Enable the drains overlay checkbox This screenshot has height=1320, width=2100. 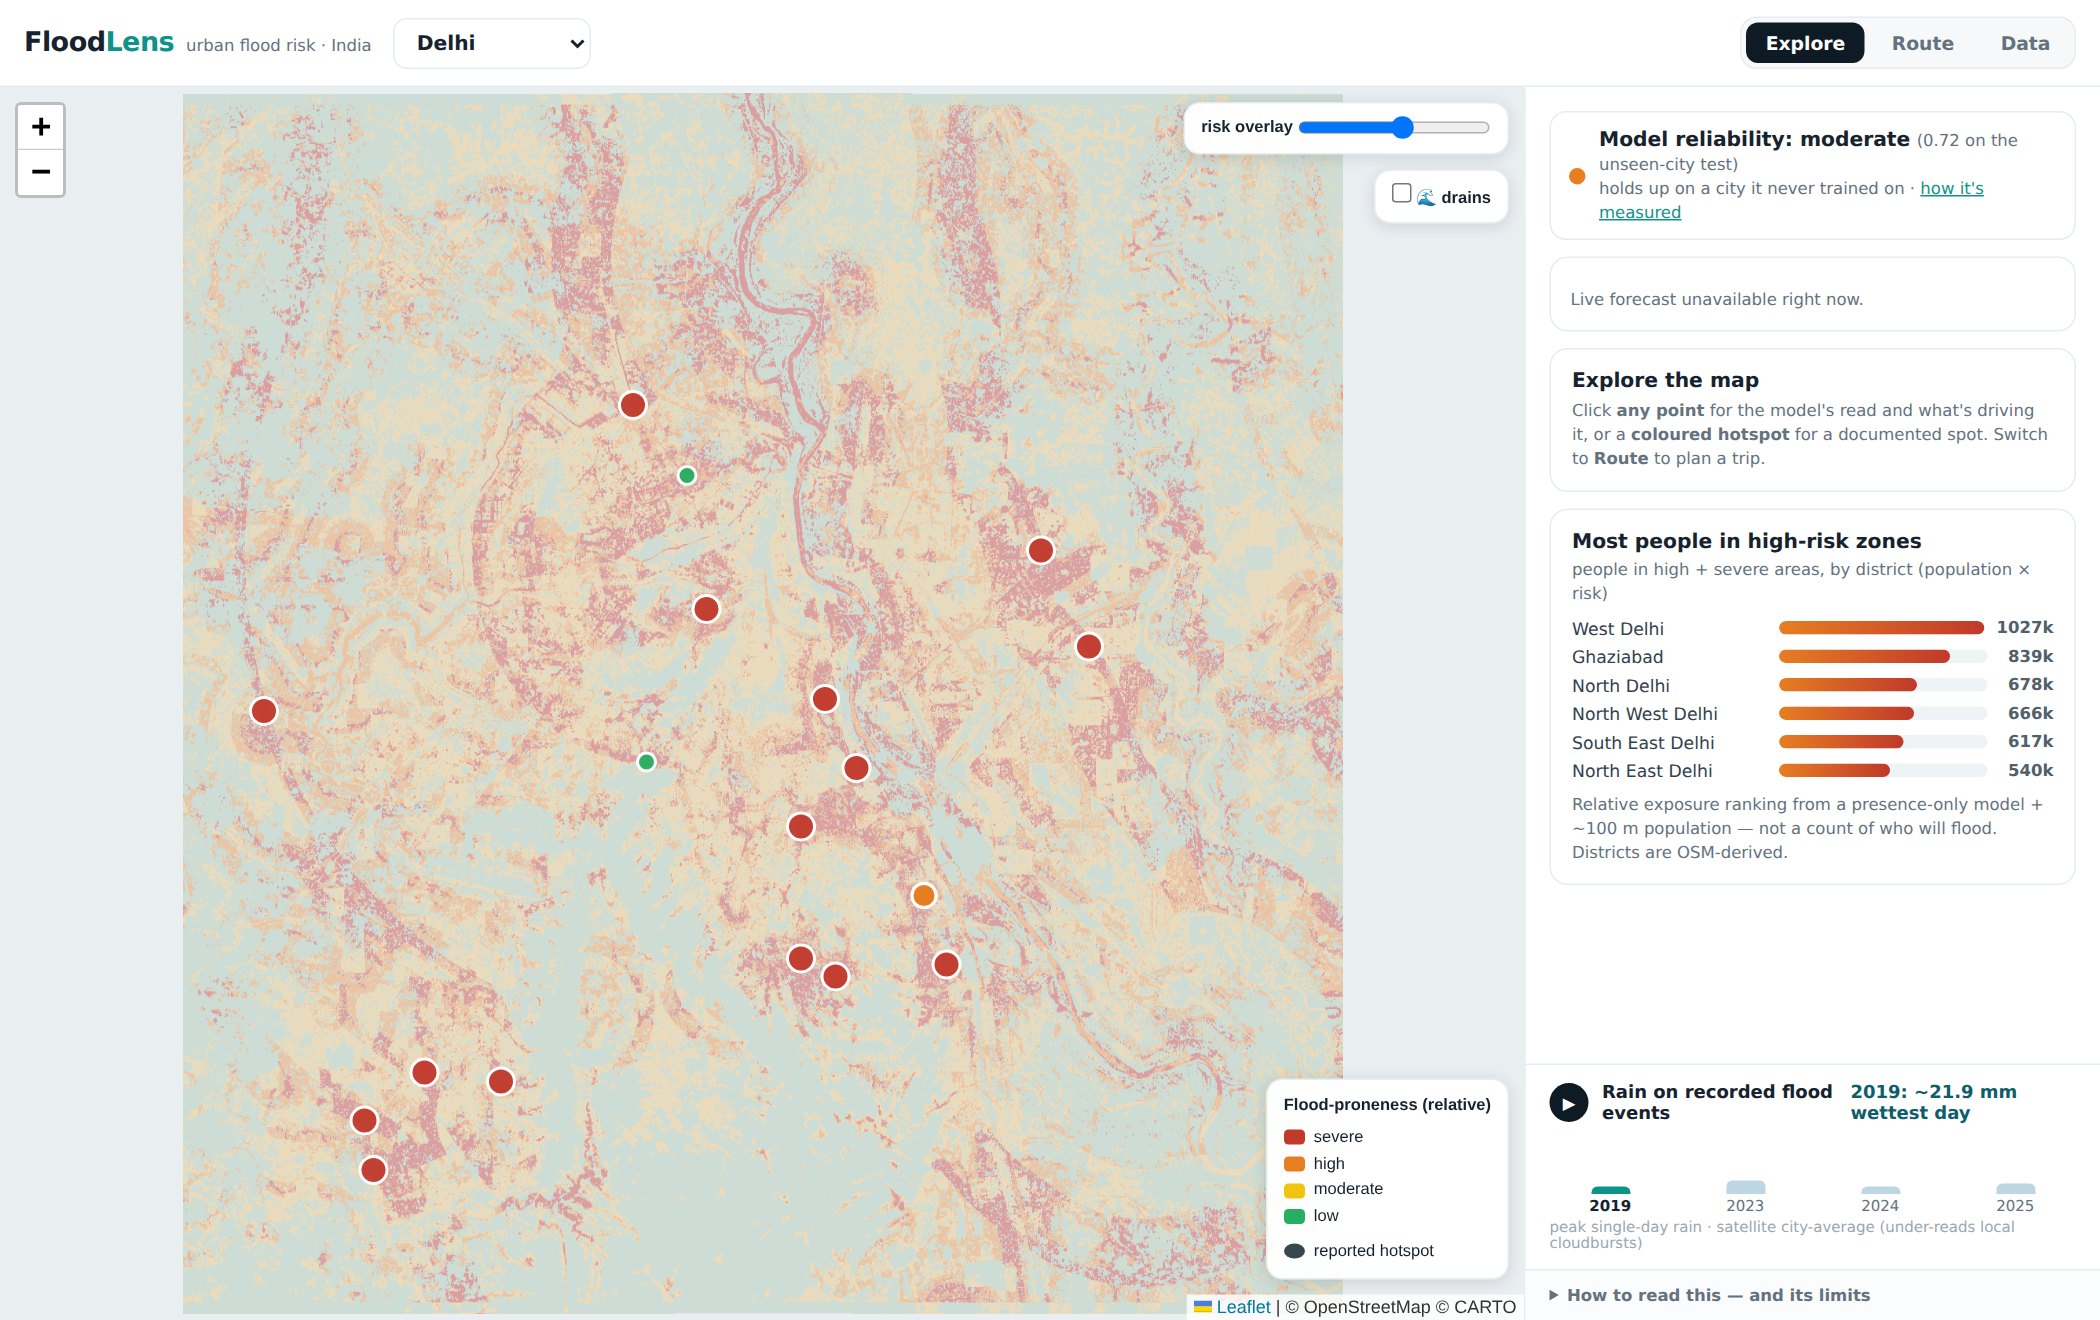(1402, 193)
